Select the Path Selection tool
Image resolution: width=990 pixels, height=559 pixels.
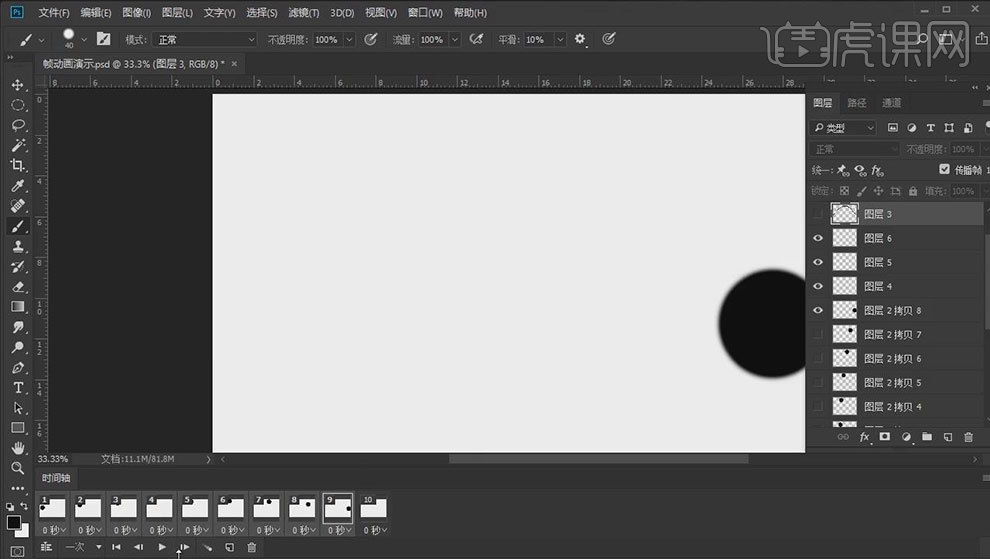(x=18, y=408)
